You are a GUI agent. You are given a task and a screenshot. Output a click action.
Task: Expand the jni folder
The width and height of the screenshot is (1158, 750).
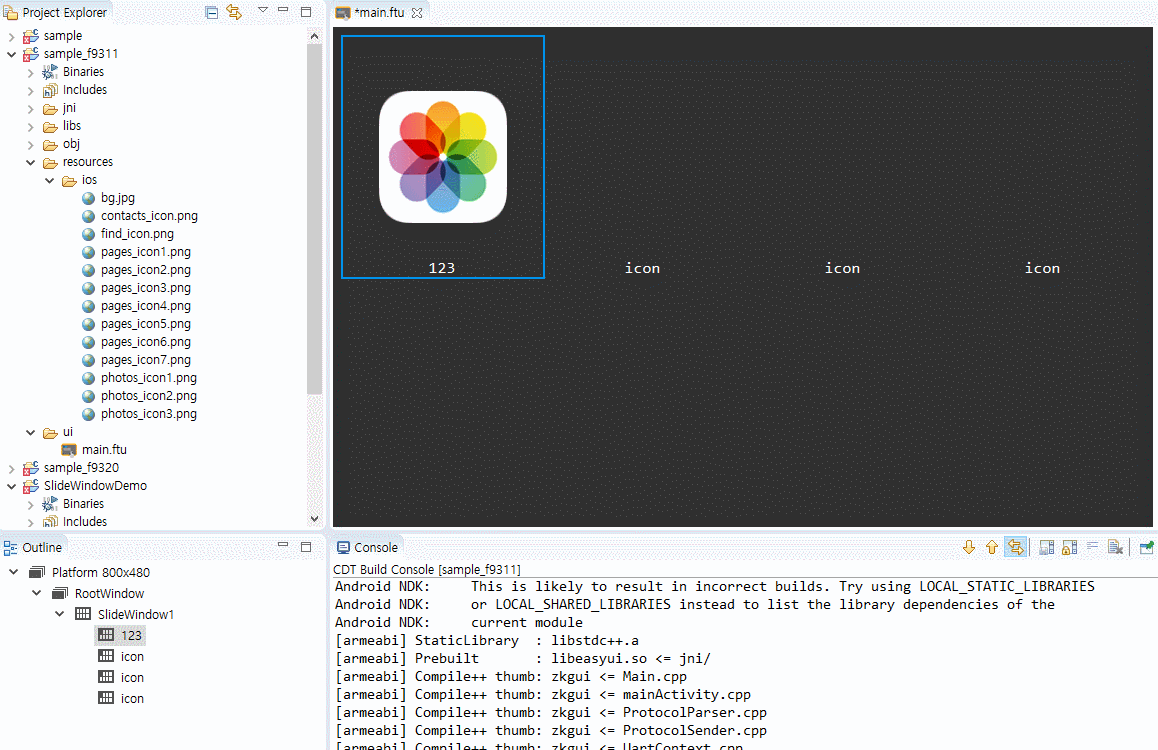point(30,109)
